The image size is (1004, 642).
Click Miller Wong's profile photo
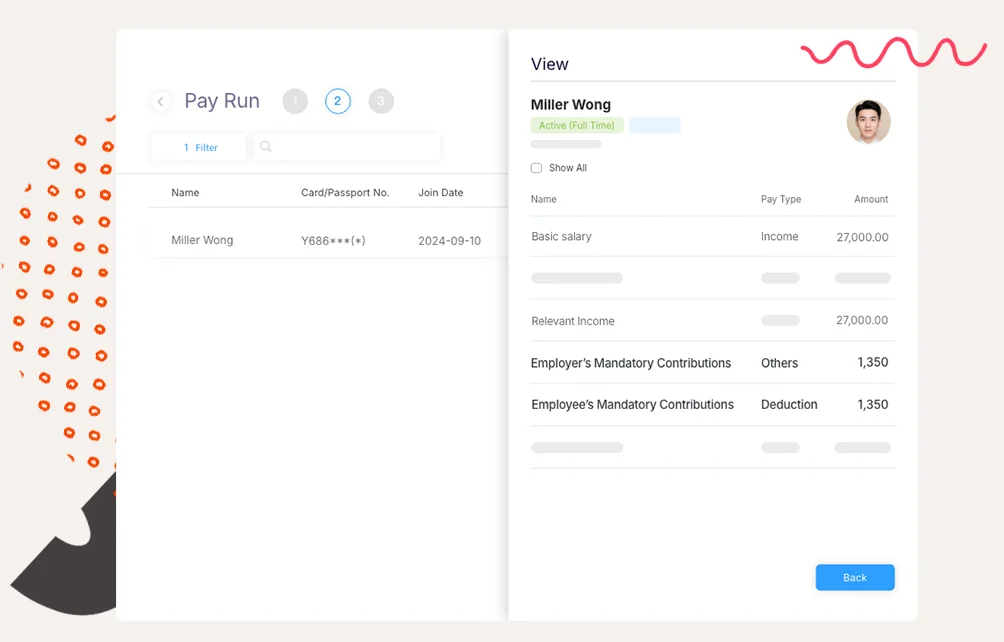pos(868,122)
